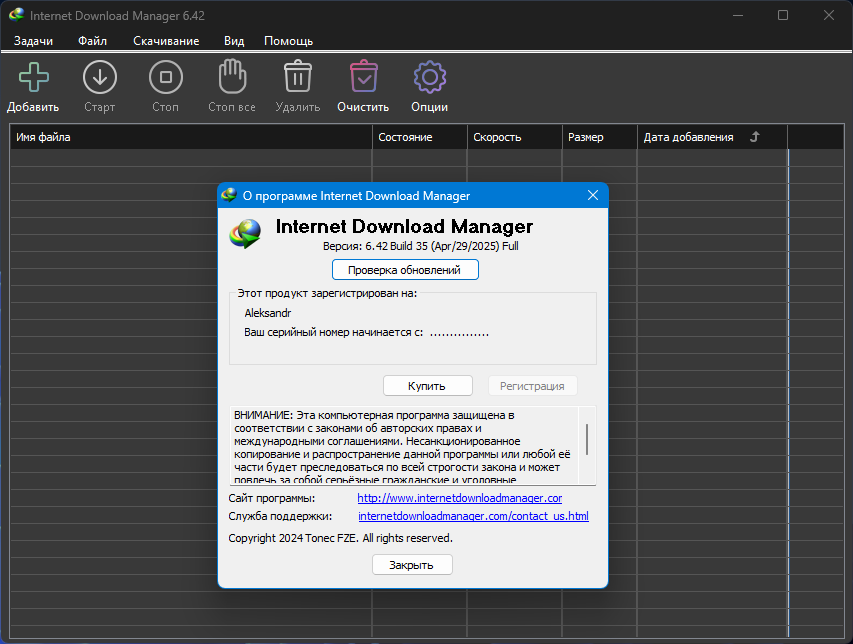Click the Copyright 2024 Tonec FZE text
Screen dimensions: 853x644
click(x=341, y=538)
